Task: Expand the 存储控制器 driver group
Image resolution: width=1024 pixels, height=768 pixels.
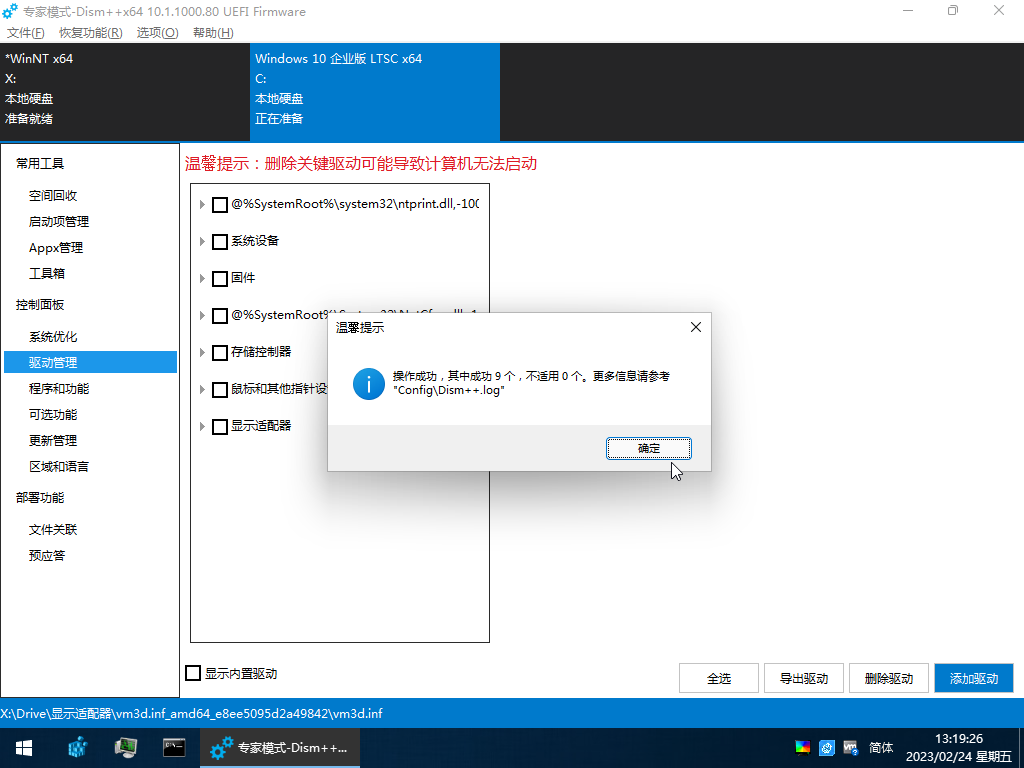Action: click(x=203, y=353)
